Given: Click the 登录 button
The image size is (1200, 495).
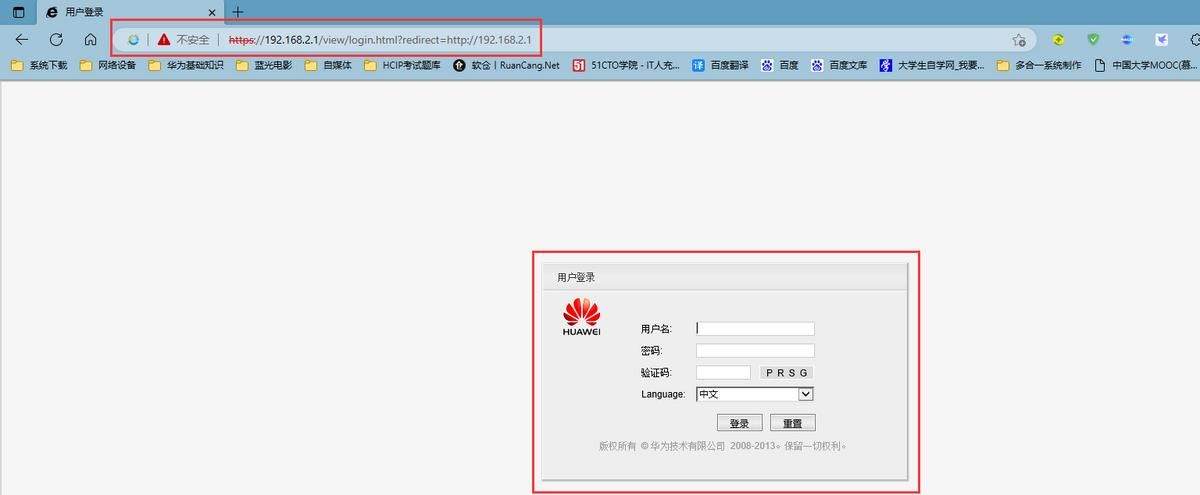Looking at the screenshot, I should (740, 423).
